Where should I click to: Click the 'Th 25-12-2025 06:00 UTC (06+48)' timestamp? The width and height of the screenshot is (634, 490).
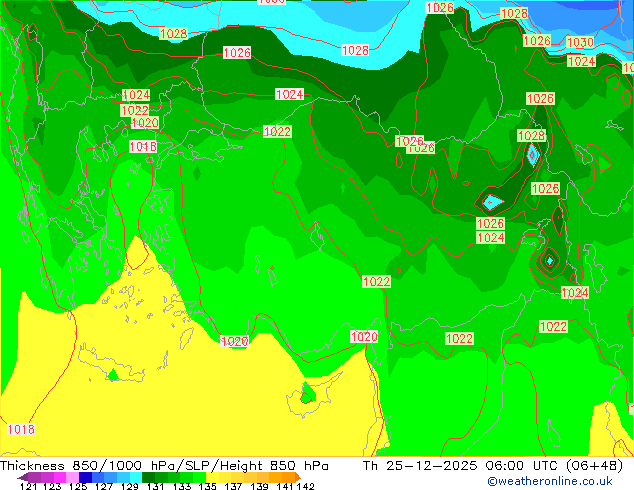pyautogui.click(x=493, y=466)
